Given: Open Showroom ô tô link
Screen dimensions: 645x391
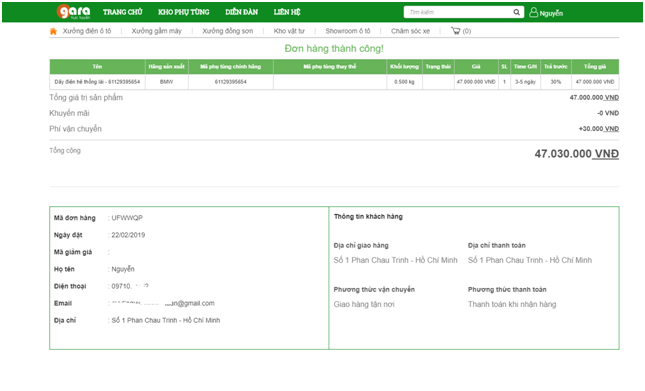Looking at the screenshot, I should point(348,31).
